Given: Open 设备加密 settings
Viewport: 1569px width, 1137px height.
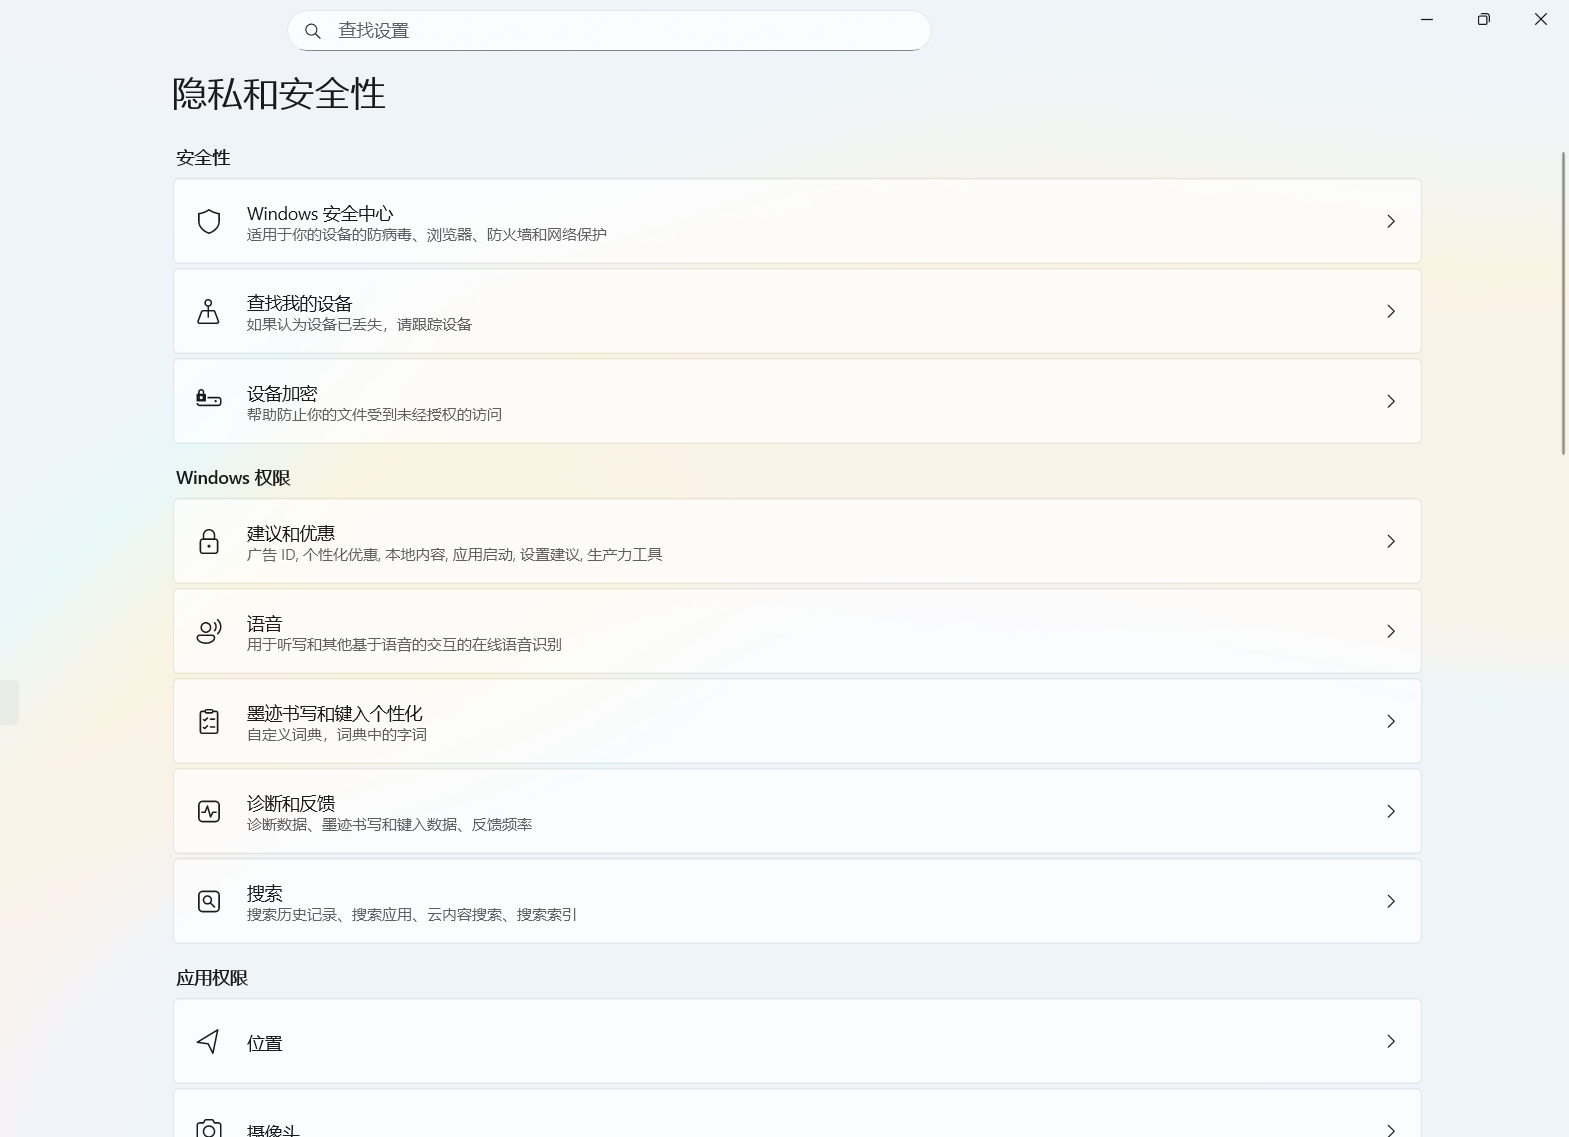Looking at the screenshot, I should tap(797, 401).
